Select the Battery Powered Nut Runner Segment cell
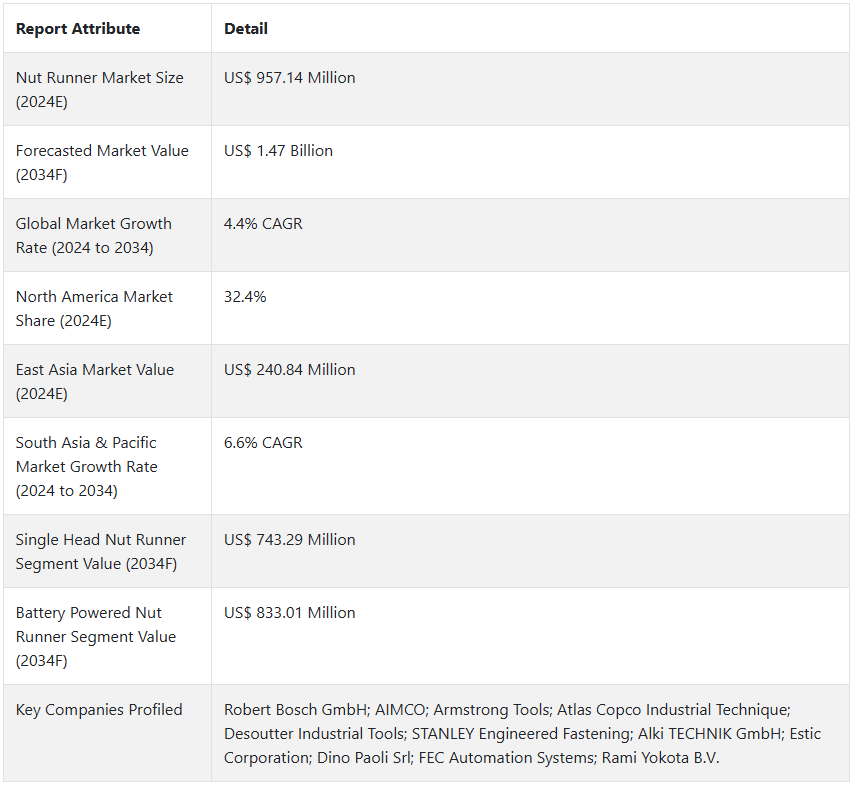852x785 pixels. coord(96,637)
